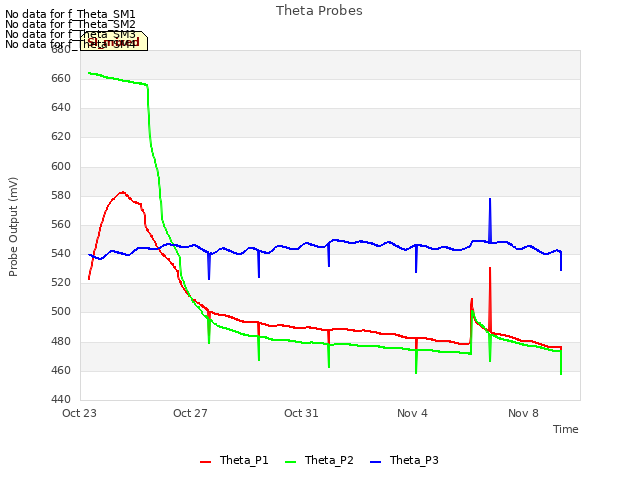The image size is (640, 480).
Task: Click the red Theta_P1 legend color marker
Action: pos(205,462)
